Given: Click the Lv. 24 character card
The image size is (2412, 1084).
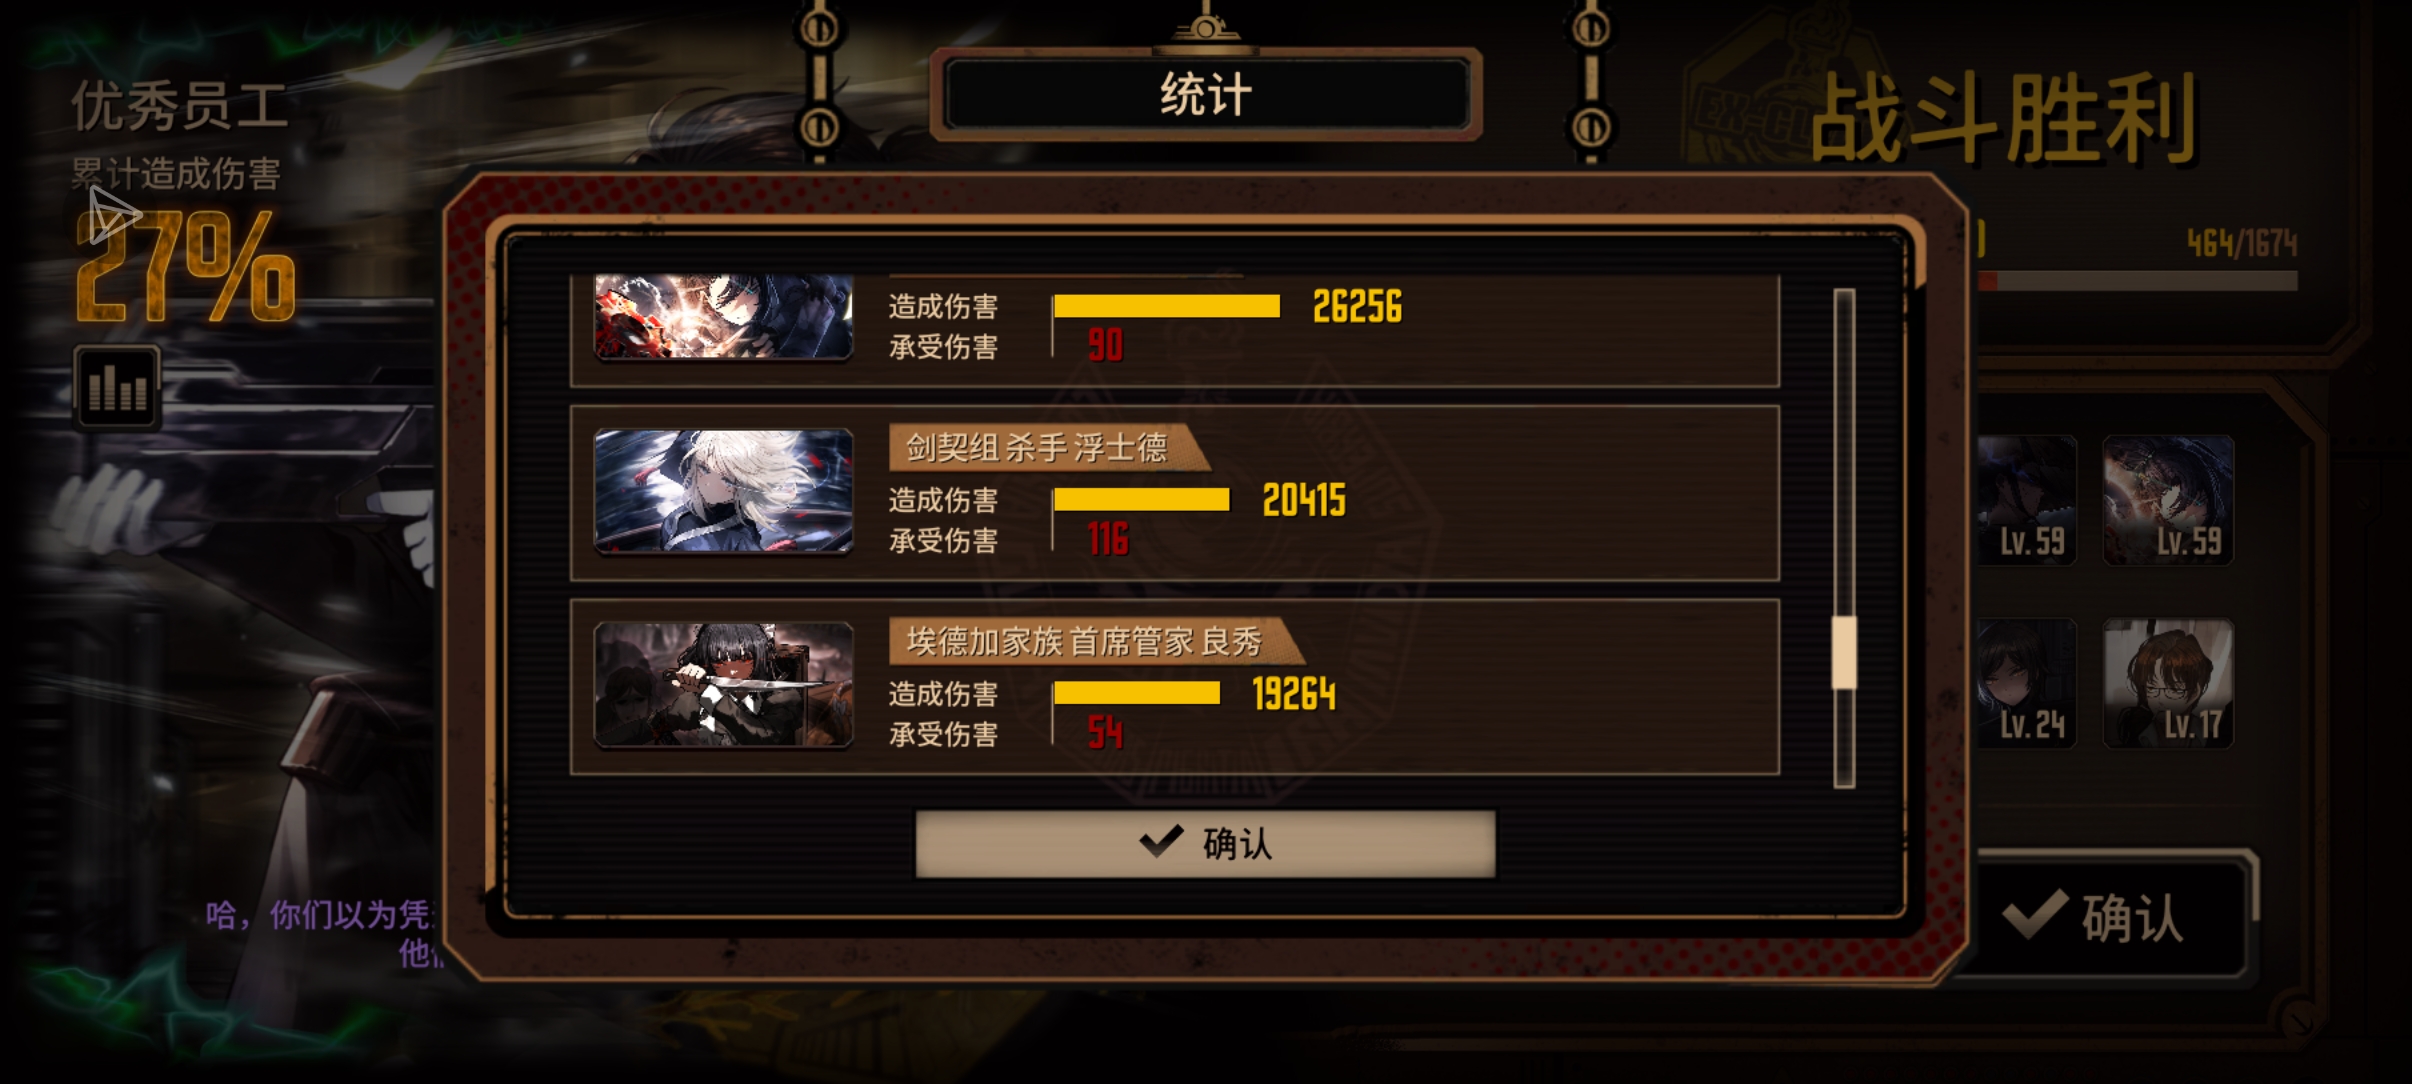Looking at the screenshot, I should point(2026,683).
